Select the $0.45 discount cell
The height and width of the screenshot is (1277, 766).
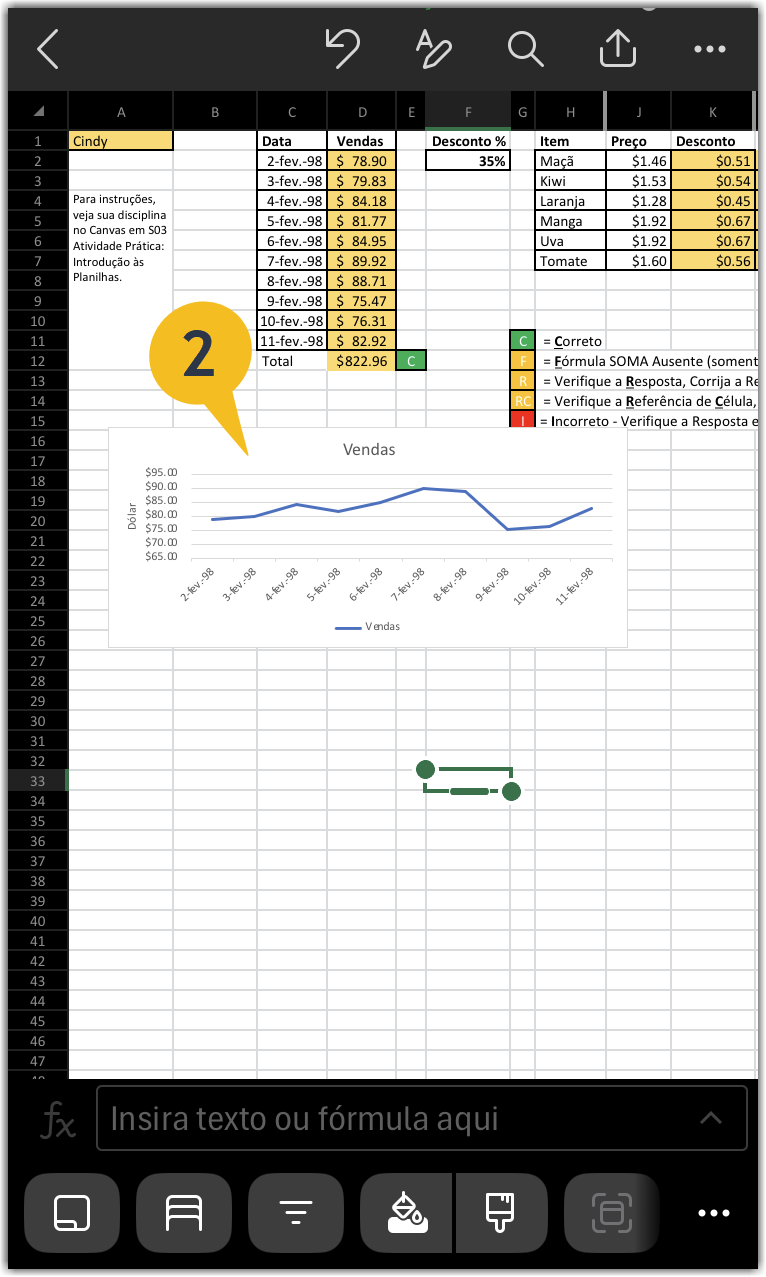[714, 201]
